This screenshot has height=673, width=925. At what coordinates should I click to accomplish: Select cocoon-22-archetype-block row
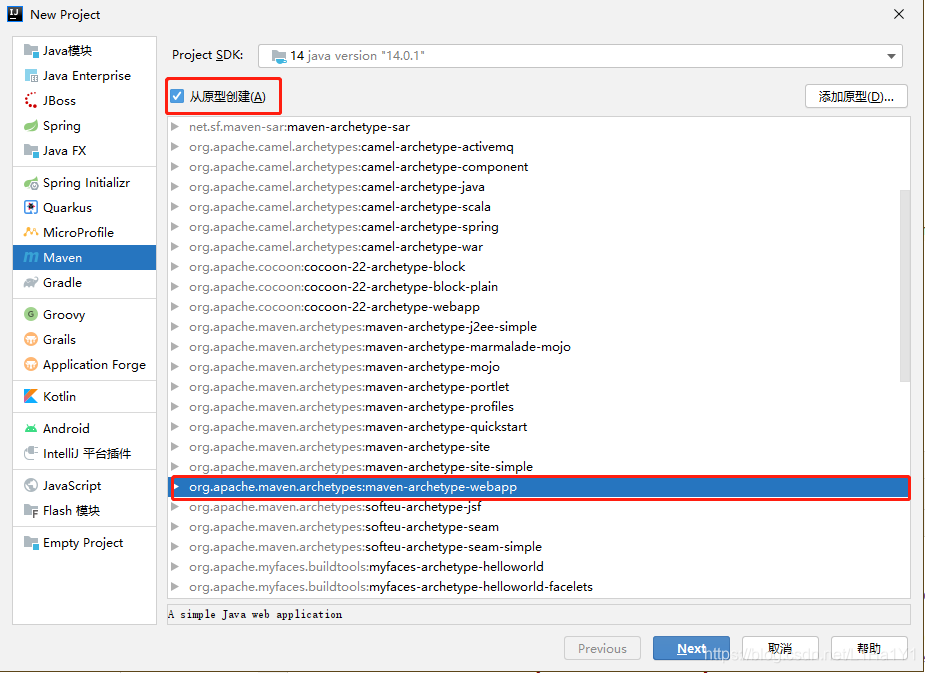tap(539, 267)
